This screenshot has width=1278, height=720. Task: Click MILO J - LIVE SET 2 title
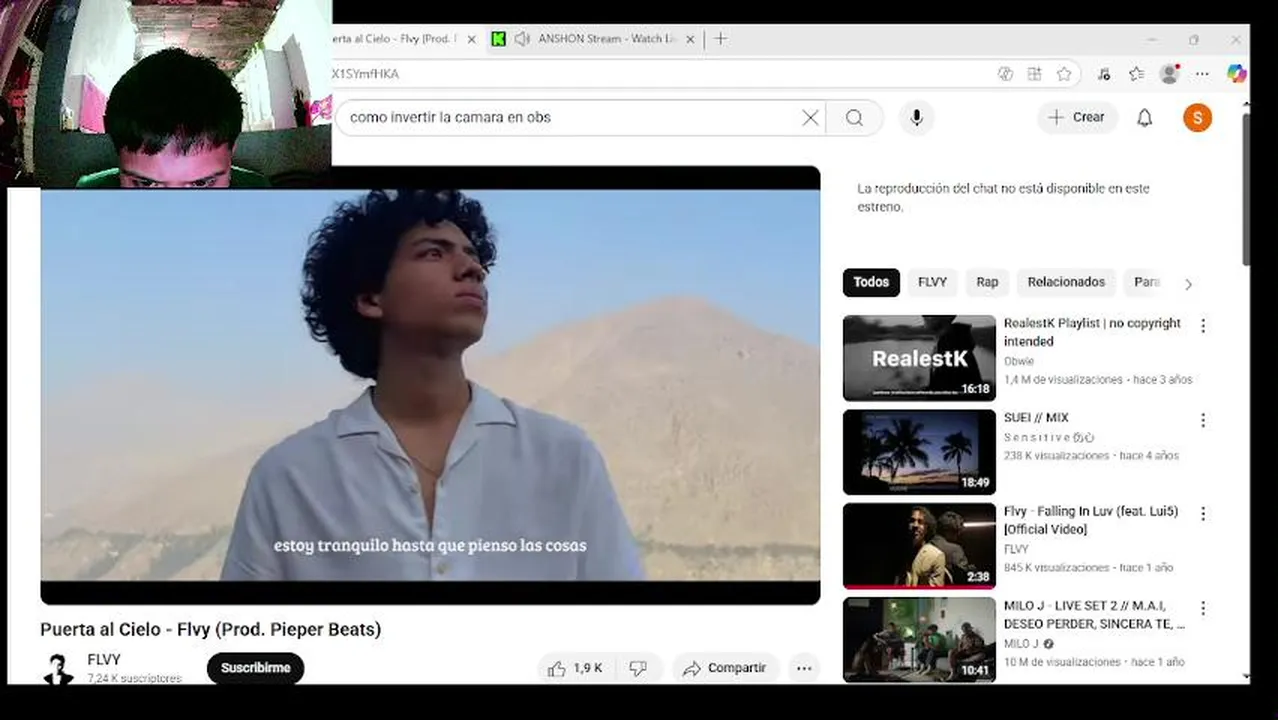(x=1094, y=614)
